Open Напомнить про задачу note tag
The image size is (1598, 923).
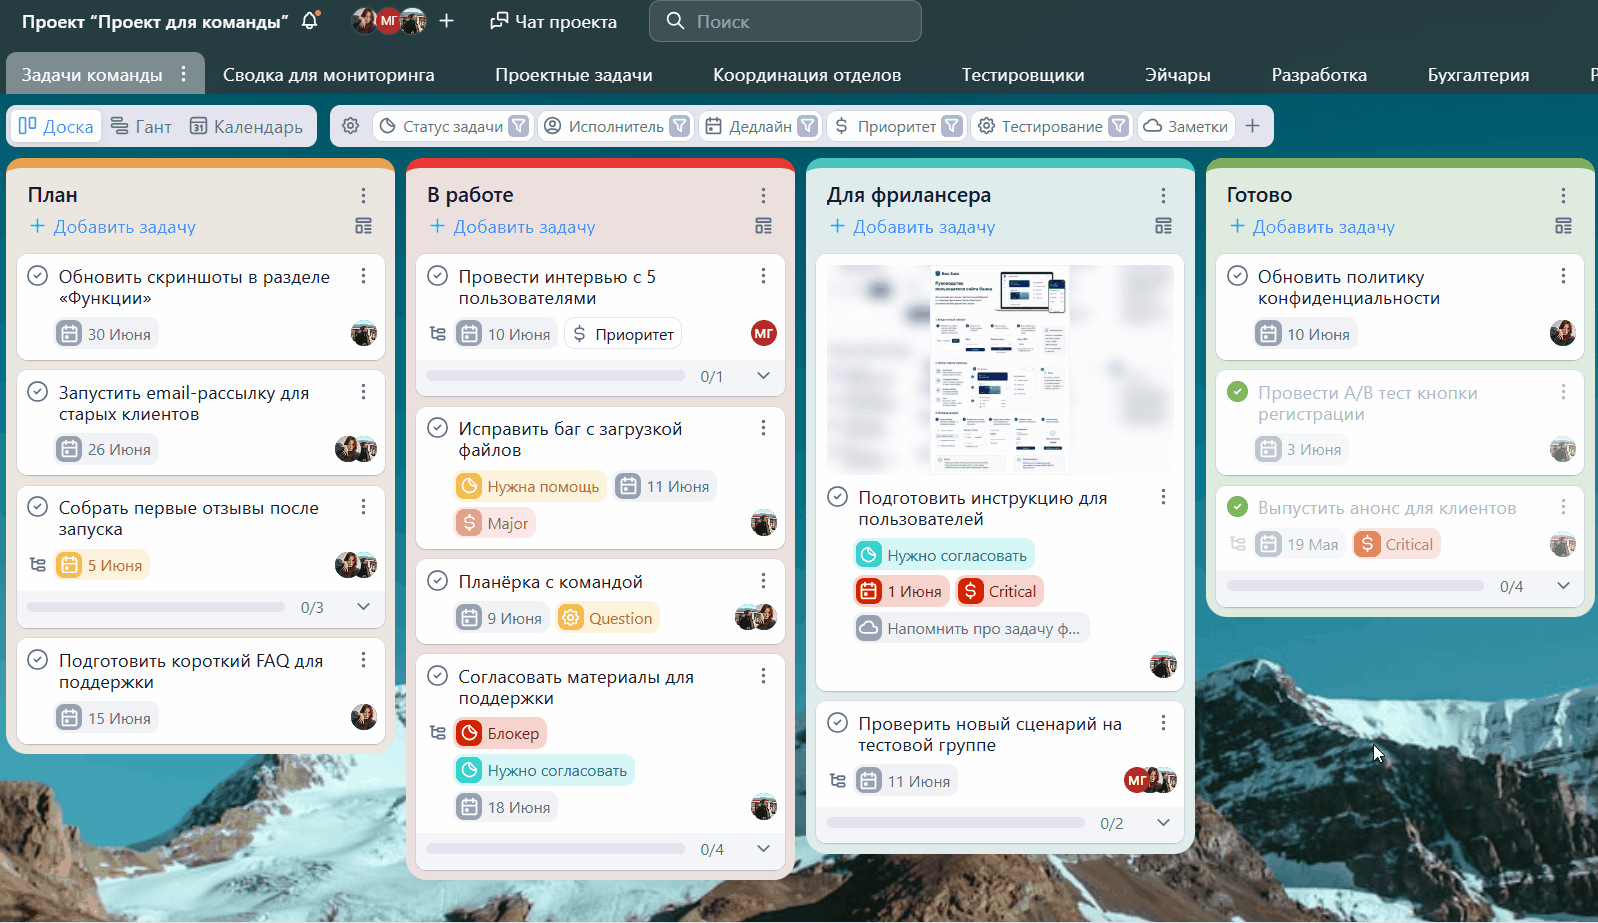971,628
